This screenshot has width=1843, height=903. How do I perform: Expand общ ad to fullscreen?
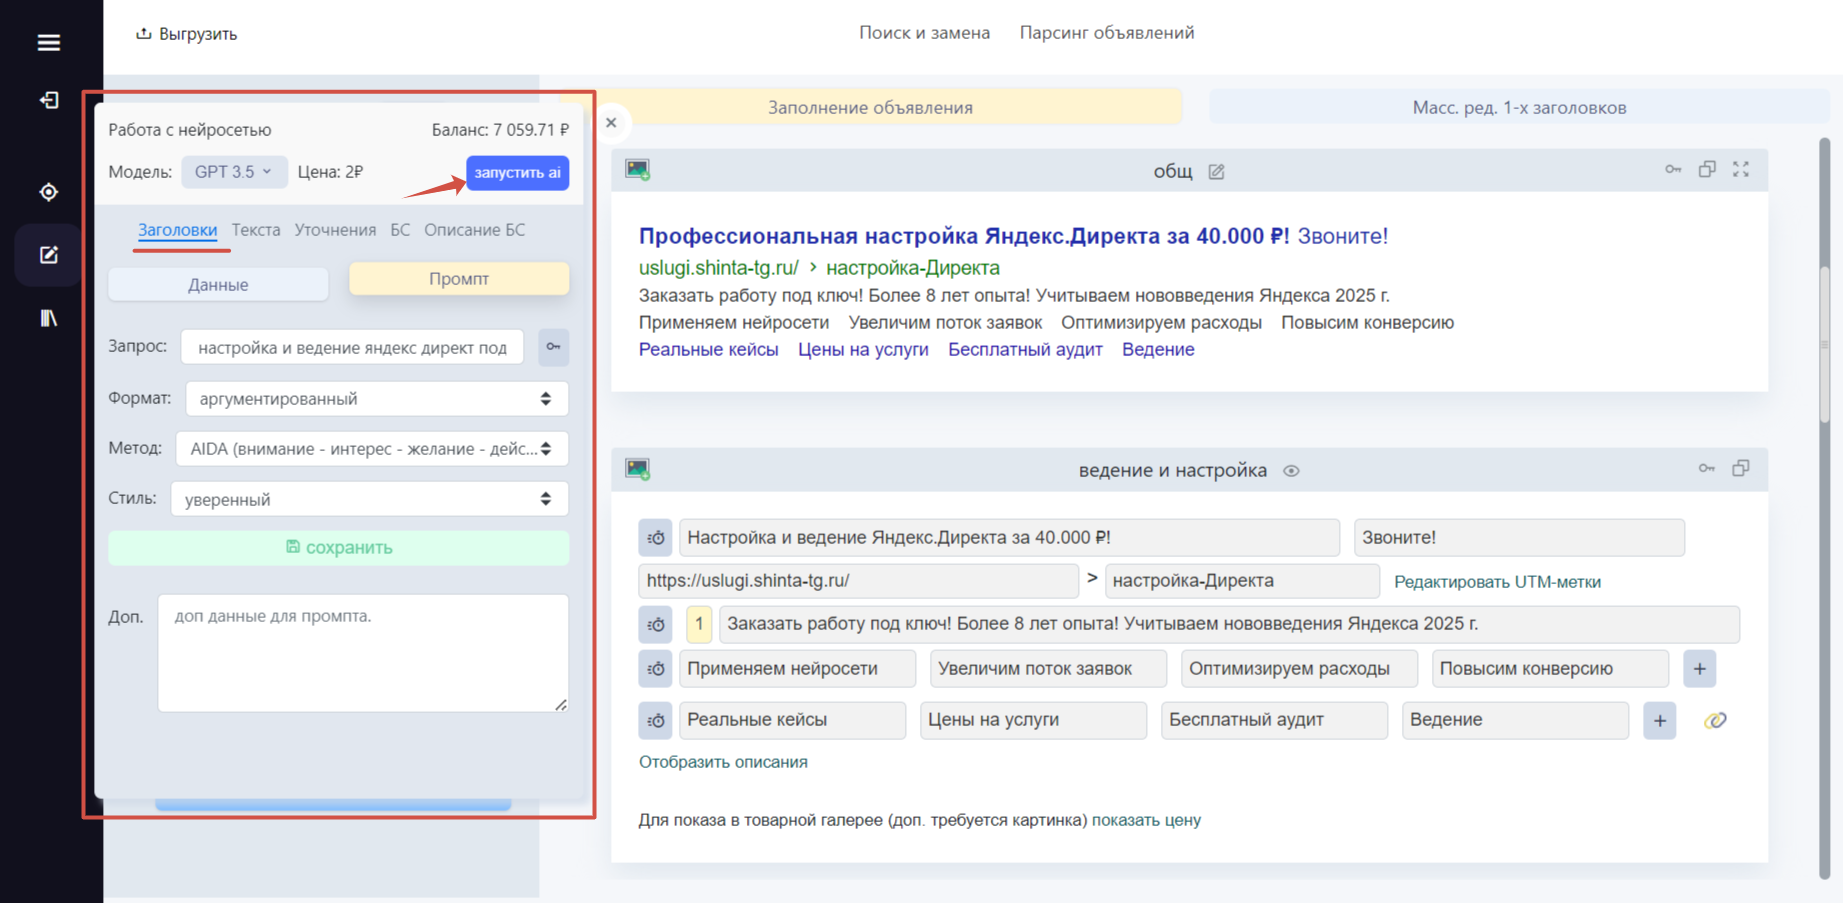[1741, 169]
